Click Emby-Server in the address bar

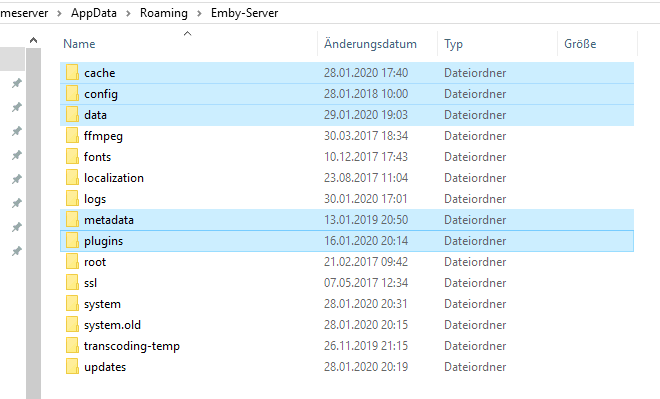point(245,13)
